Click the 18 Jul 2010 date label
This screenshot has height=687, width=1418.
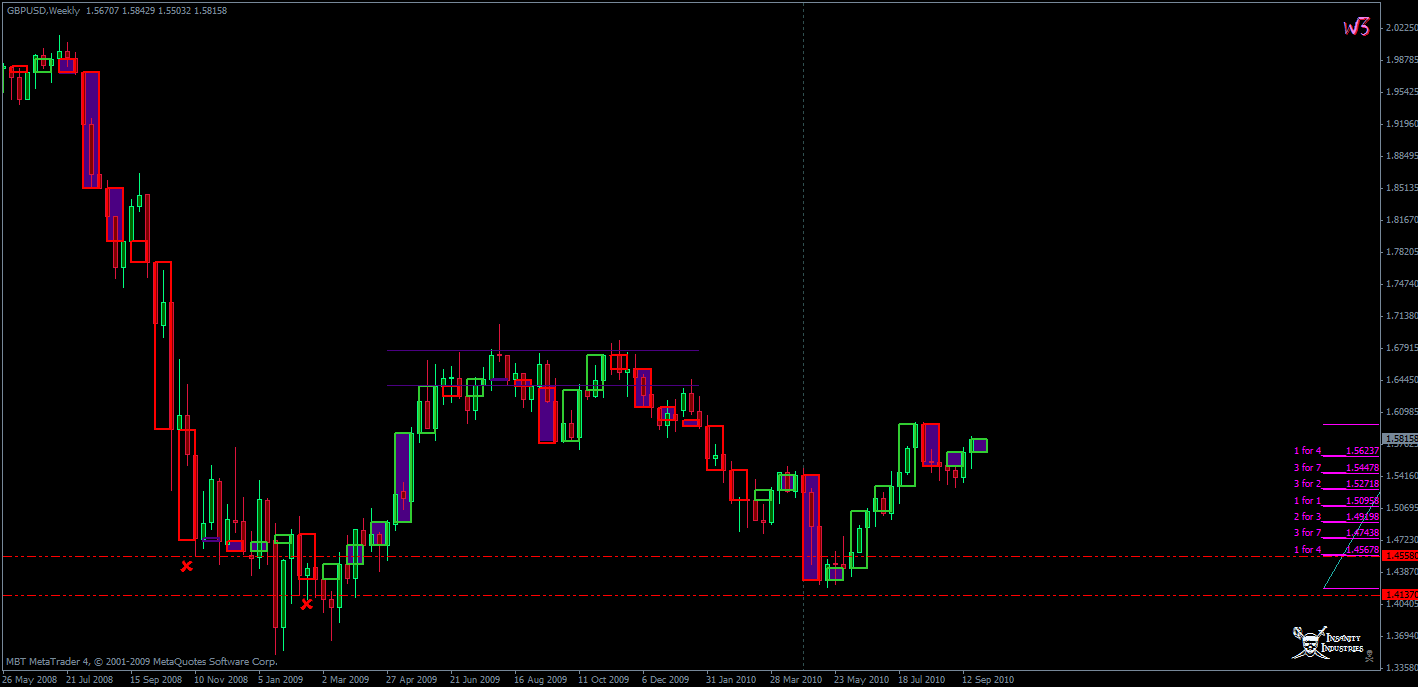pyautogui.click(x=922, y=679)
